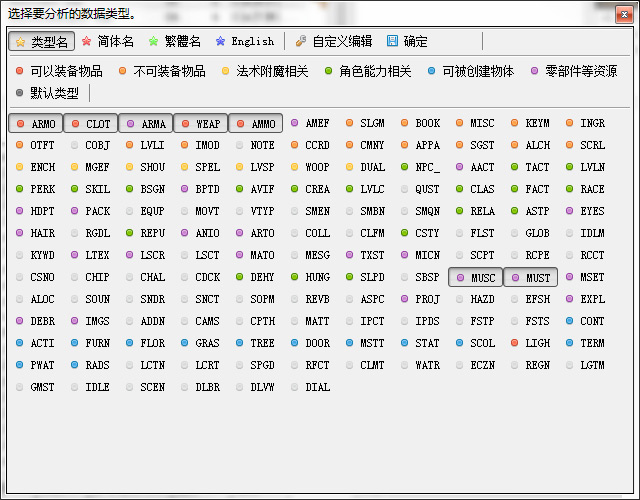
Task: Toggle the ARMA type off
Action: [x=146, y=123]
